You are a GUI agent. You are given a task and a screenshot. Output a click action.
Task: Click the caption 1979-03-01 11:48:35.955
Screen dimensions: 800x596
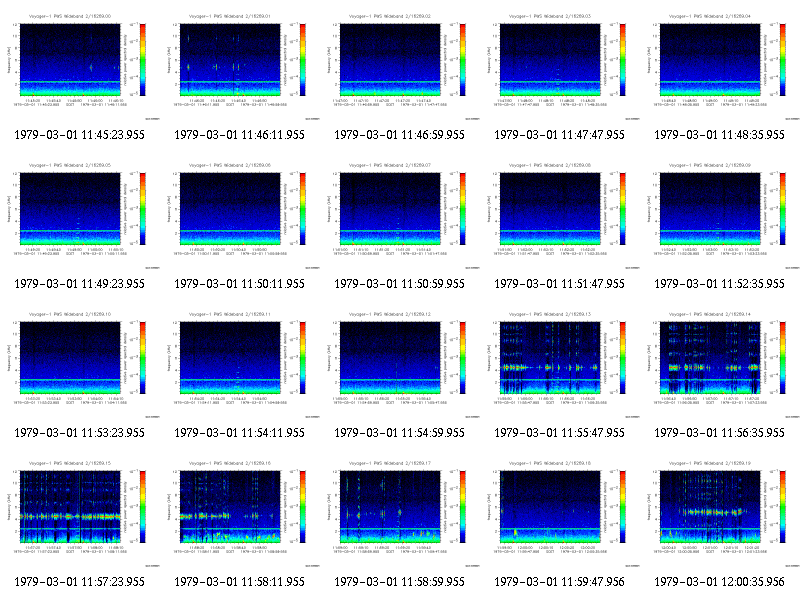[x=719, y=135]
